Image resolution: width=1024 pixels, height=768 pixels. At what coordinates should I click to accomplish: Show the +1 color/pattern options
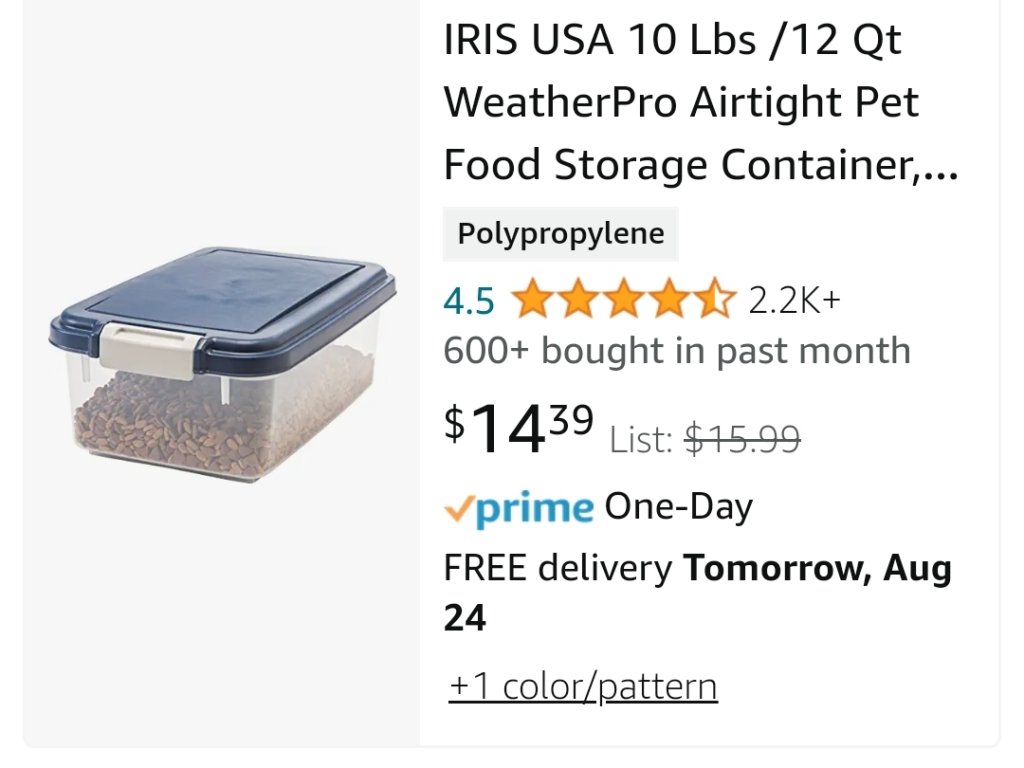(583, 687)
